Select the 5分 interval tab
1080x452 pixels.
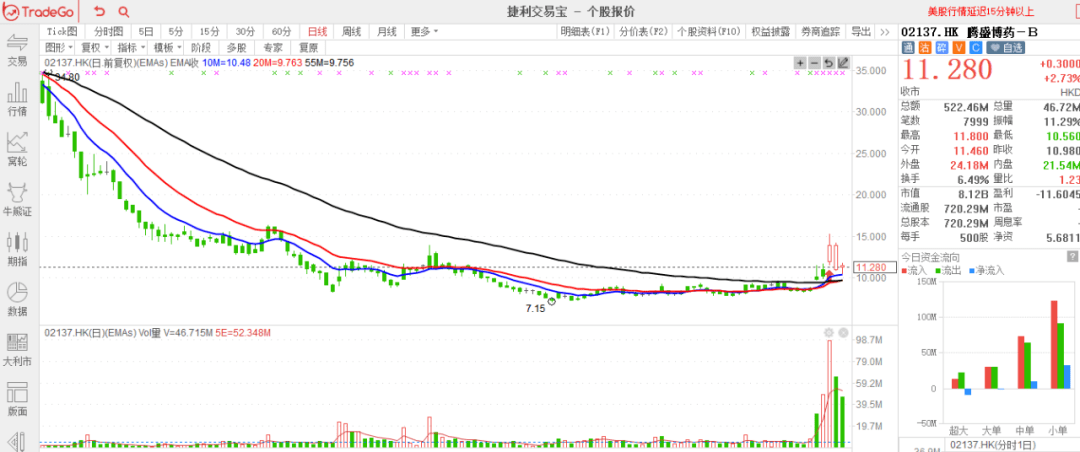point(176,32)
